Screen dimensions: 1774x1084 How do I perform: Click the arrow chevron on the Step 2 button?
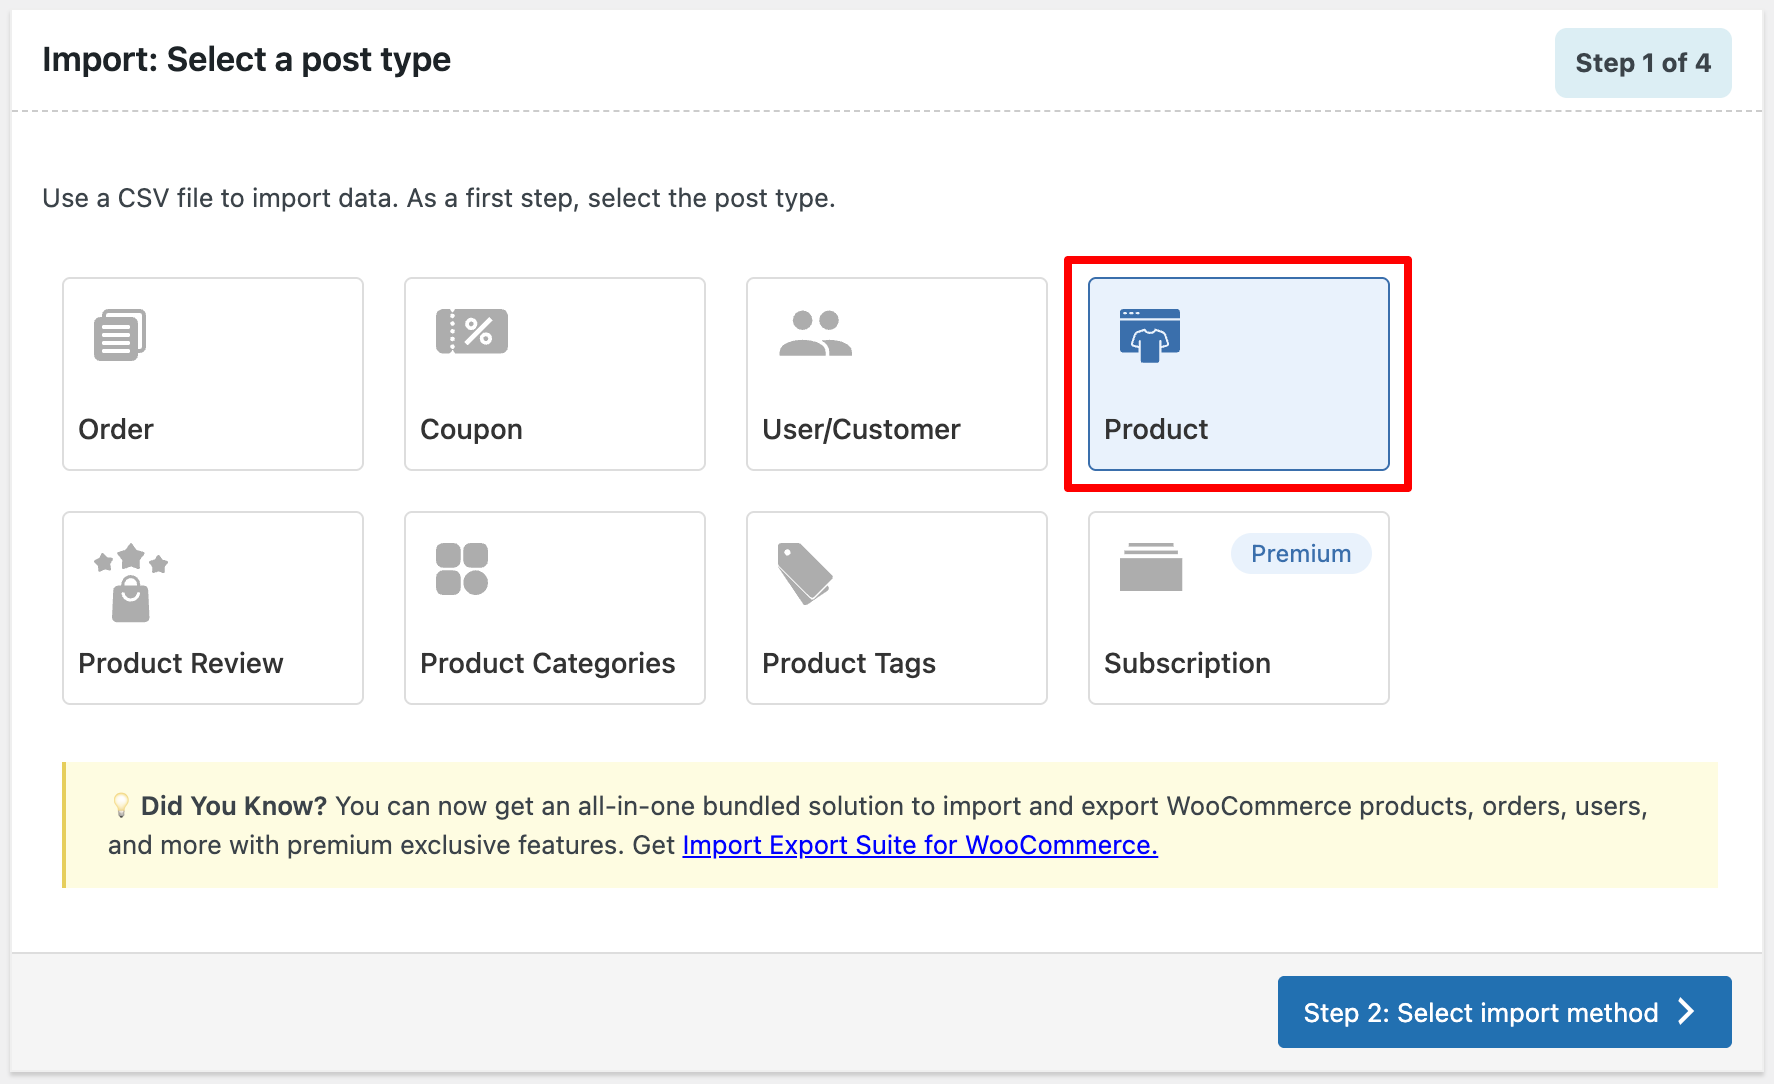tap(1684, 1012)
